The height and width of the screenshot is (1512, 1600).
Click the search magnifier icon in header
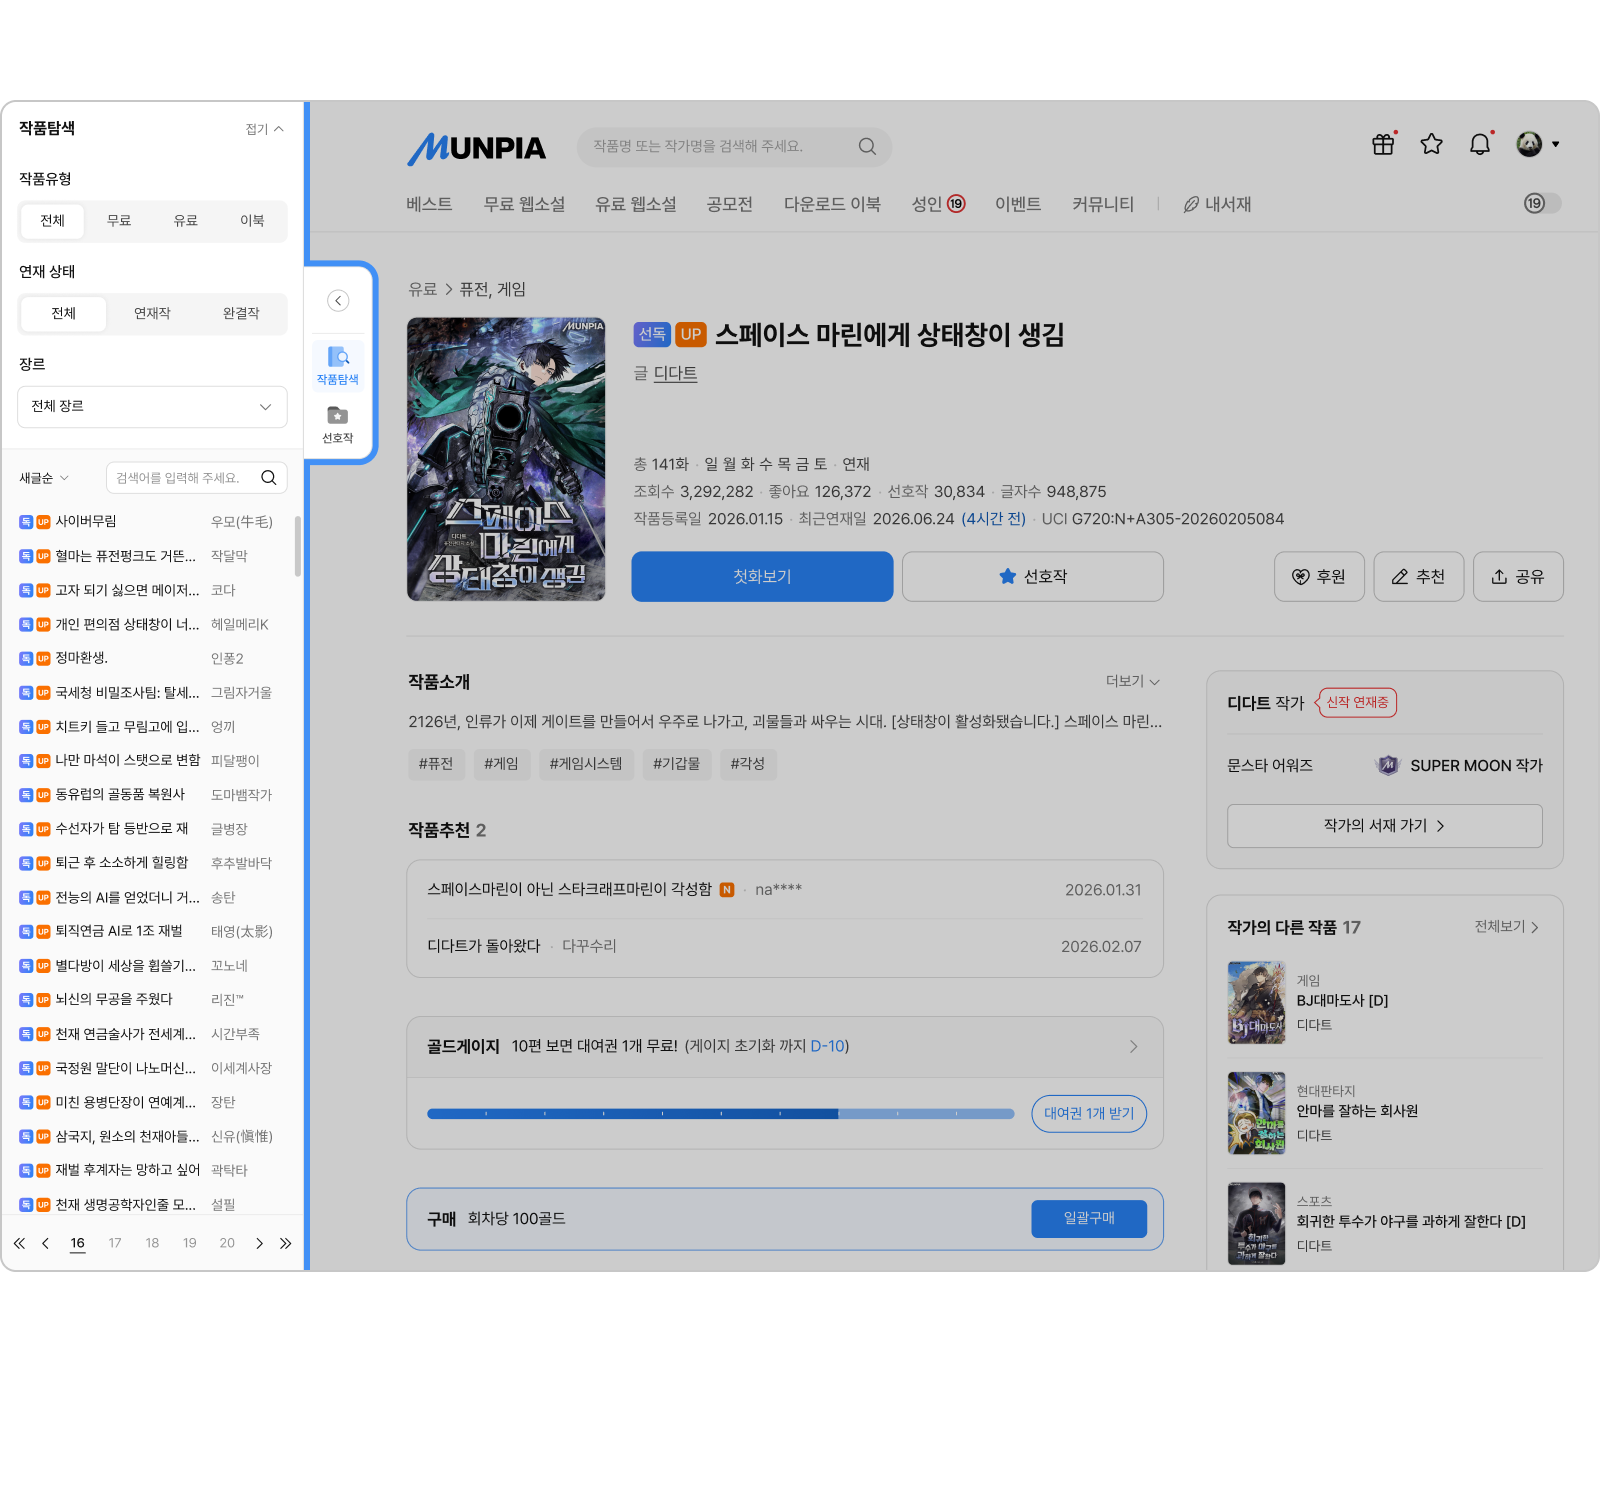click(867, 147)
